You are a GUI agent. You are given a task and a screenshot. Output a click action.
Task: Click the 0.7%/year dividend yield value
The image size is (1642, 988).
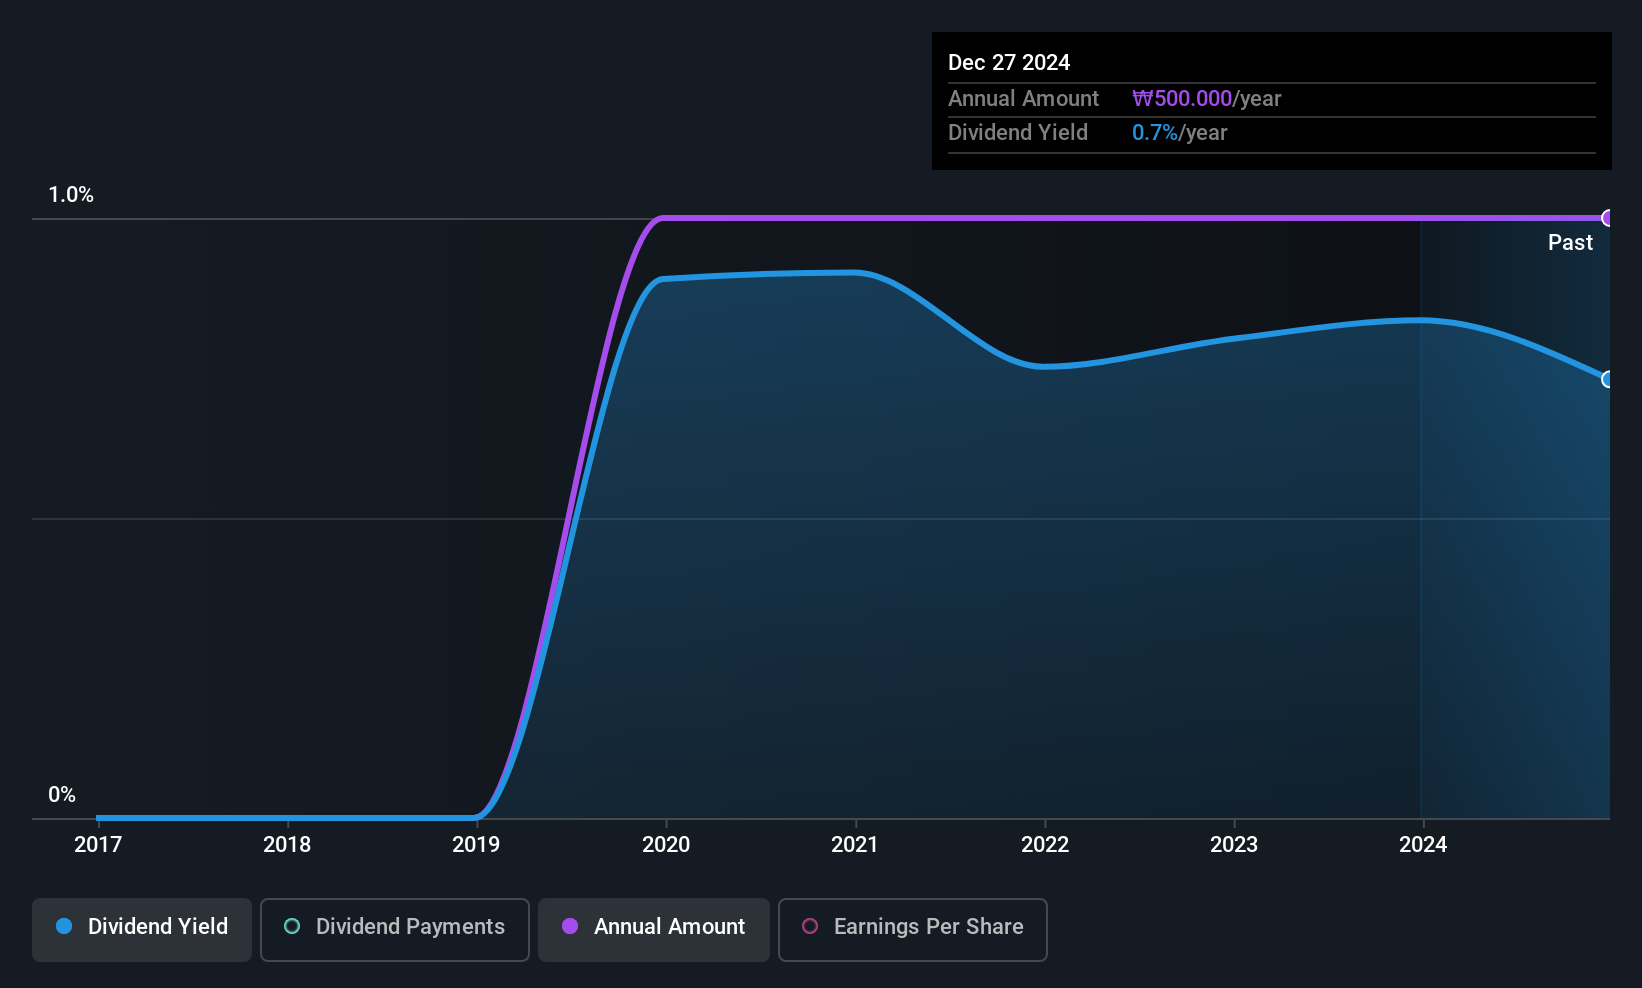pyautogui.click(x=1179, y=133)
